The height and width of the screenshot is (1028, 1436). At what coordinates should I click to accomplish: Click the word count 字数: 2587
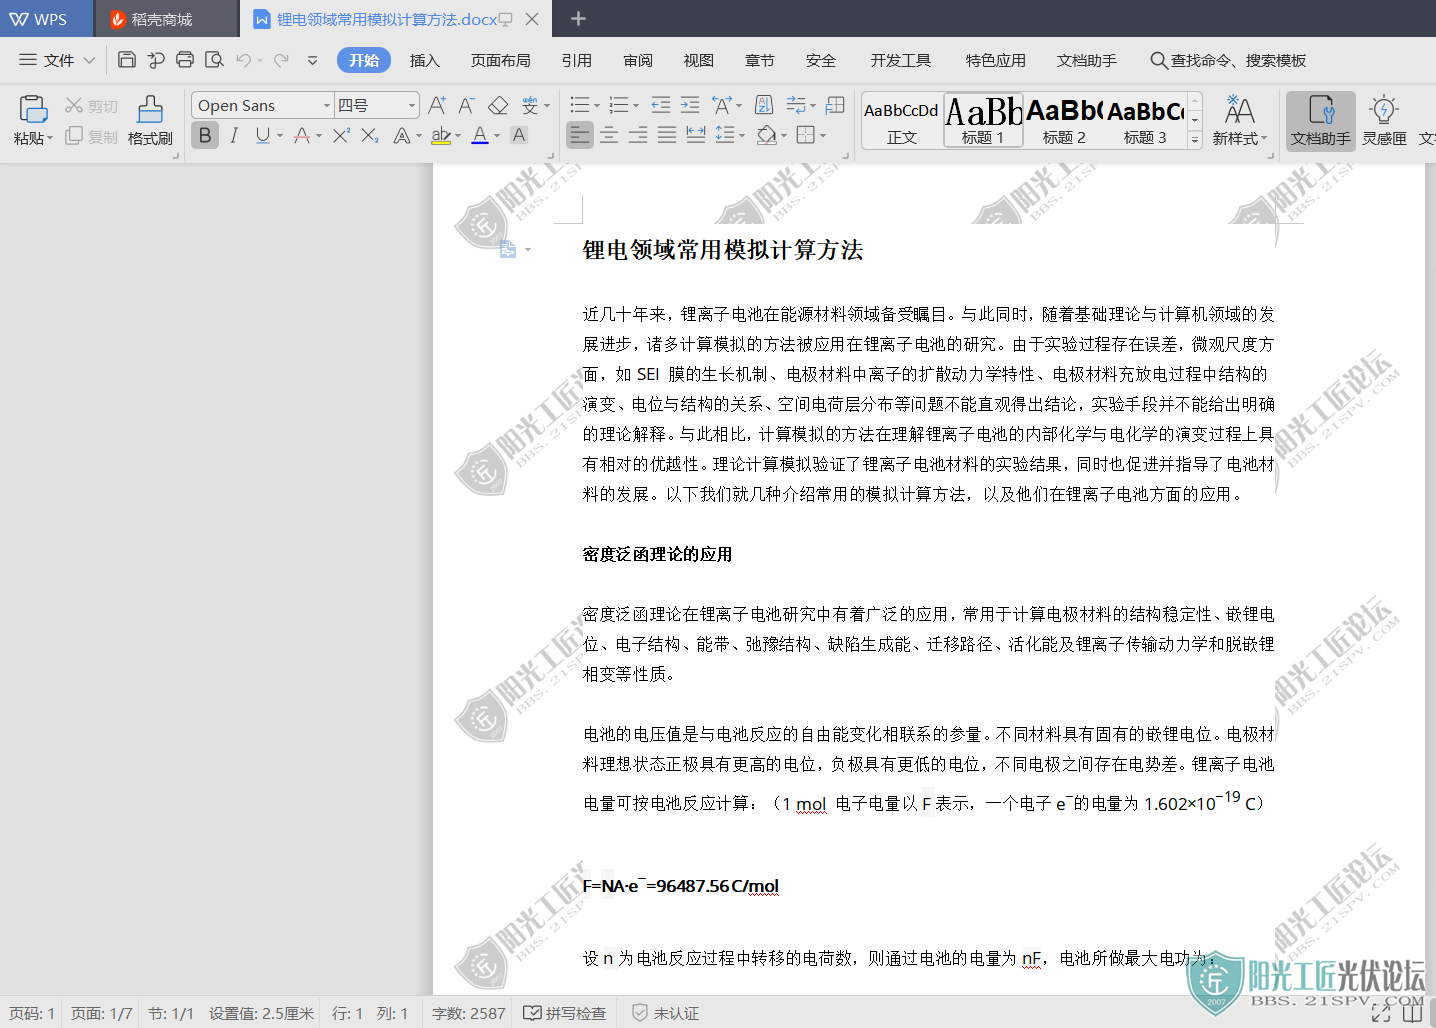(x=468, y=1013)
